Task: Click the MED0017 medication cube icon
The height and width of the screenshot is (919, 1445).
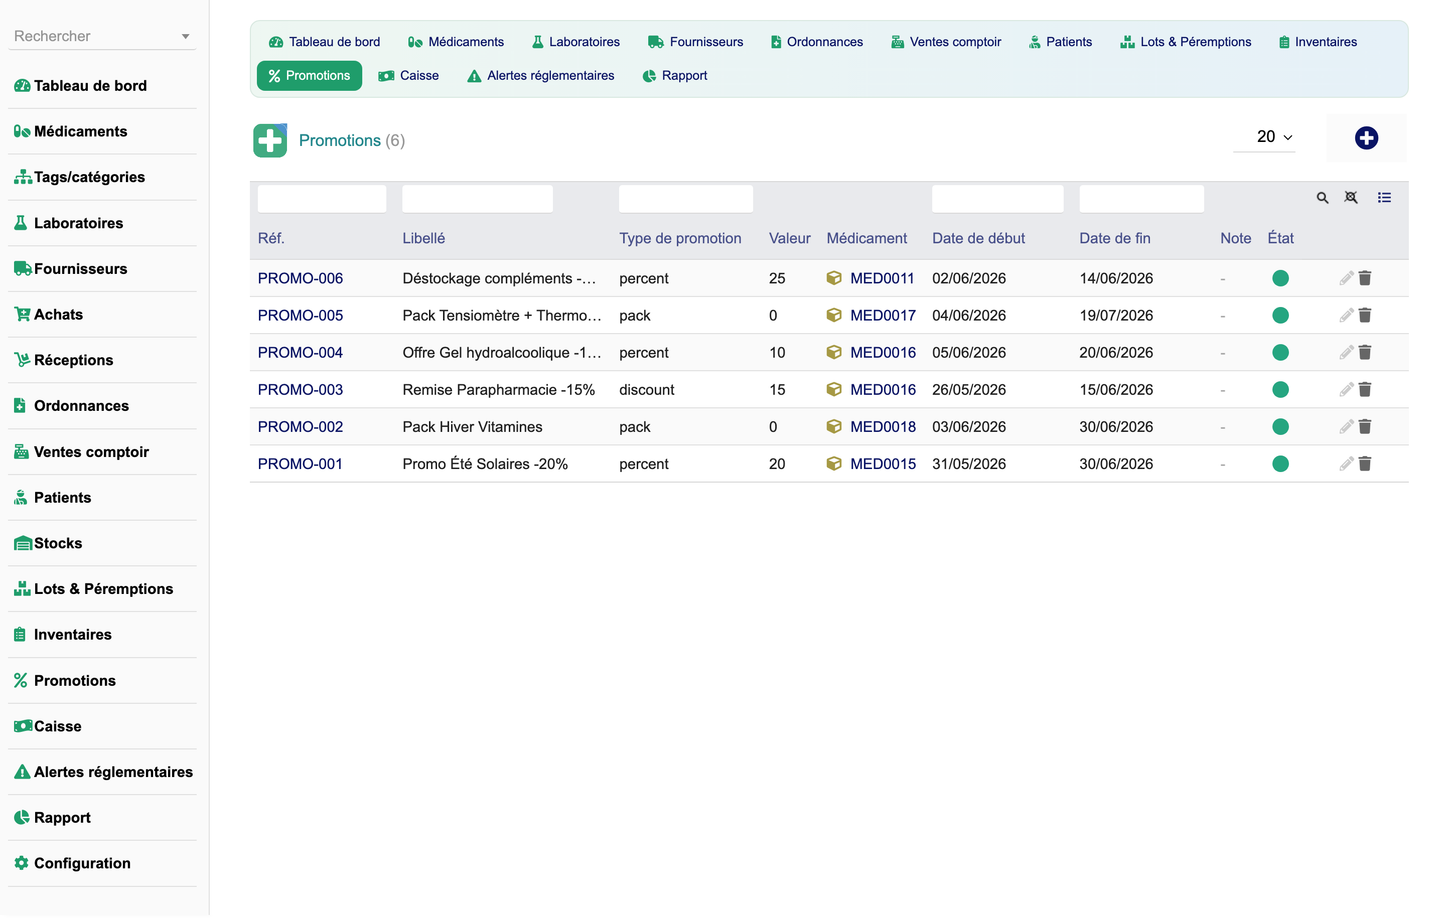Action: click(834, 315)
